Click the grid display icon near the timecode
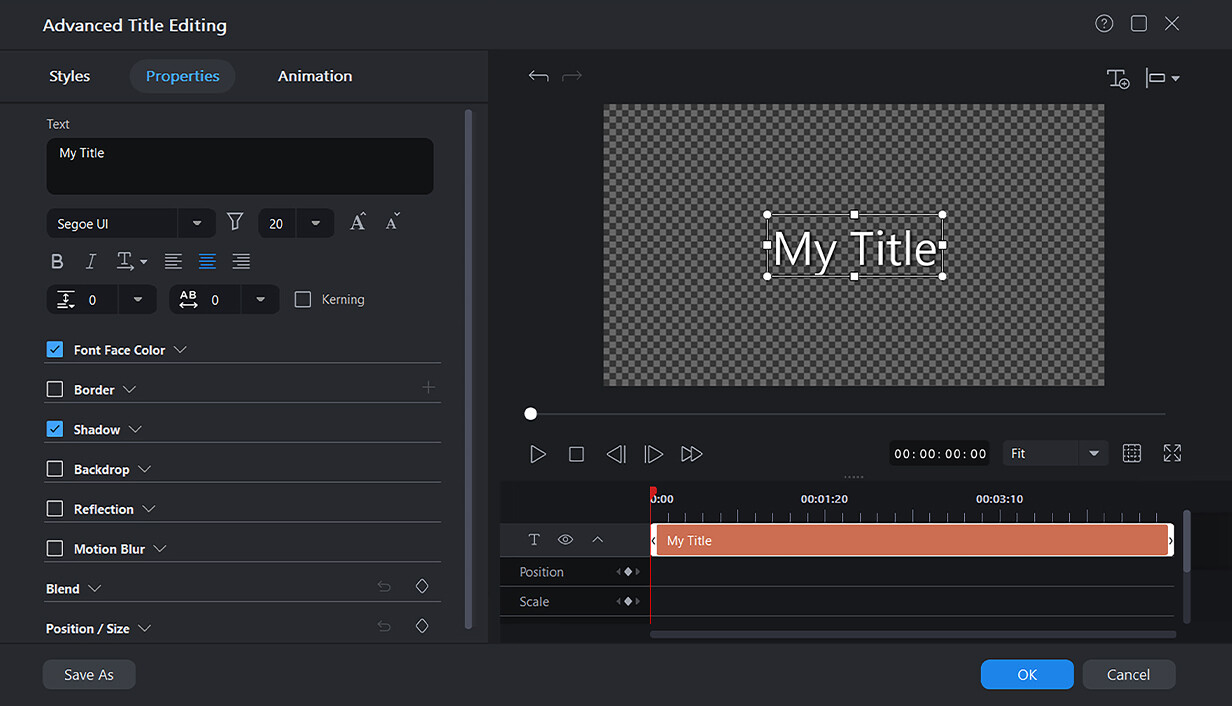The image size is (1232, 706). [x=1132, y=453]
